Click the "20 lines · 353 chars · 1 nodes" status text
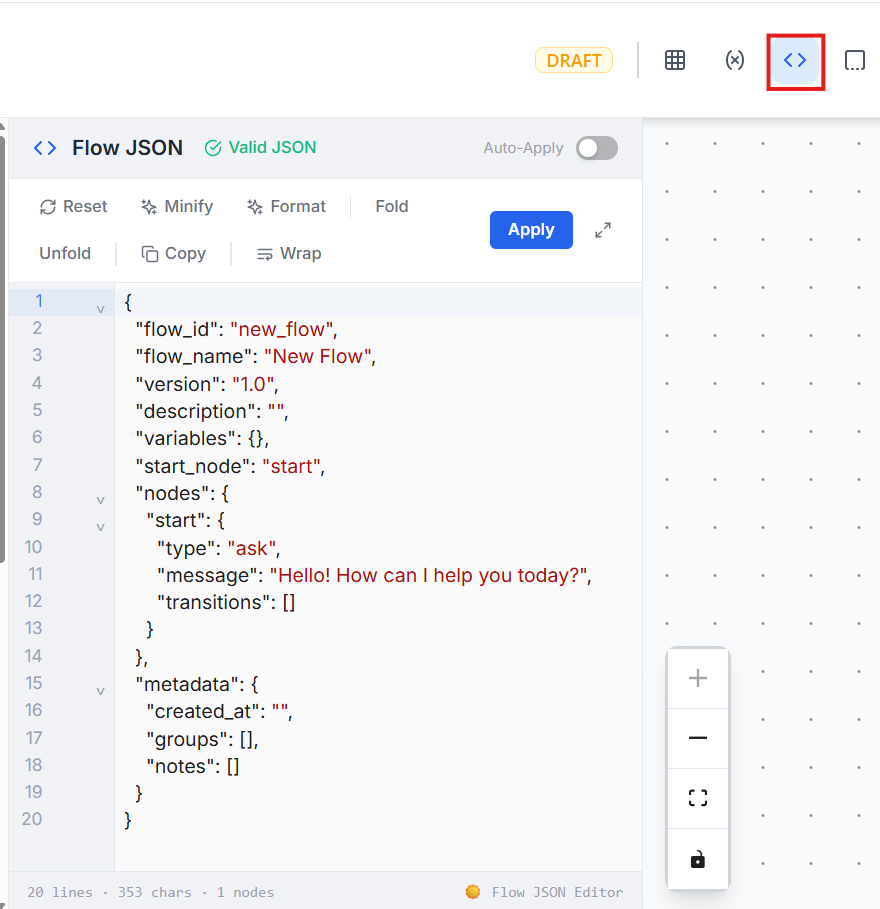The width and height of the screenshot is (880, 909). (x=150, y=892)
